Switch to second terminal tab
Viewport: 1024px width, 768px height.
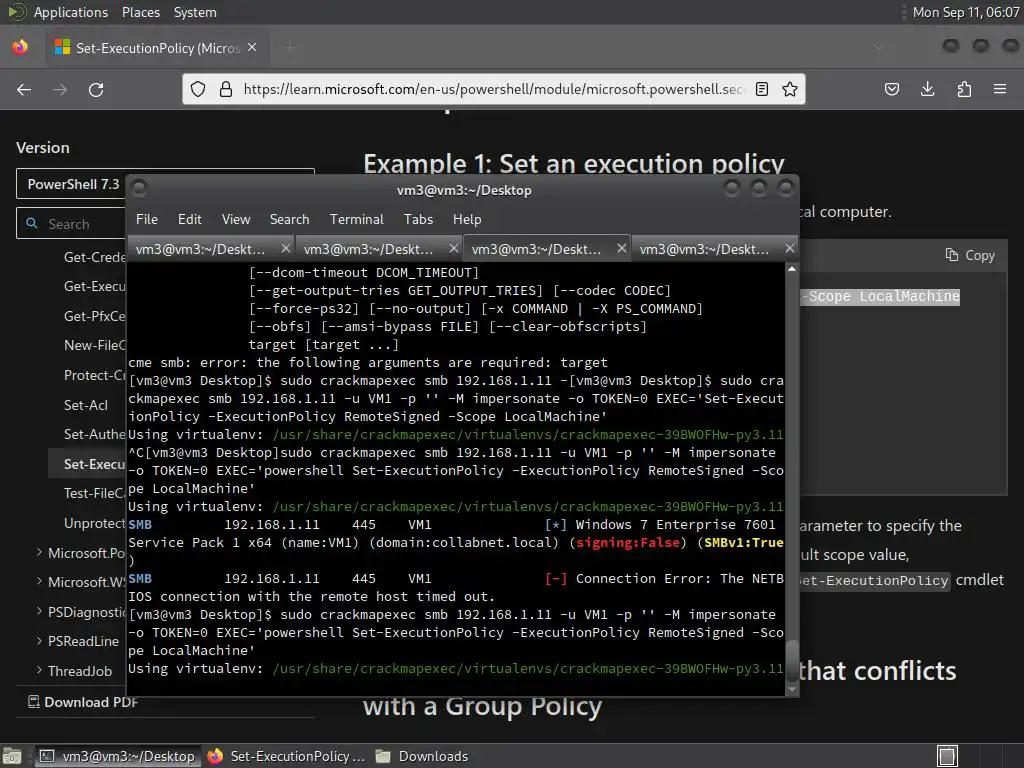pos(368,249)
